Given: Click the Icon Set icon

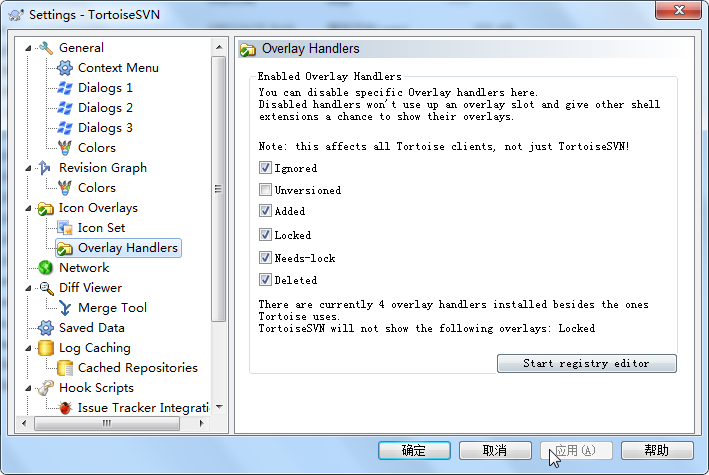Looking at the screenshot, I should pyautogui.click(x=65, y=228).
